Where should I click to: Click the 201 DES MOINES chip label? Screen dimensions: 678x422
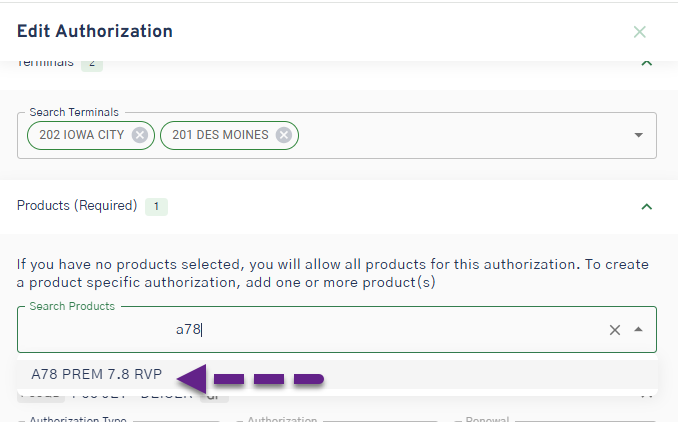220,135
